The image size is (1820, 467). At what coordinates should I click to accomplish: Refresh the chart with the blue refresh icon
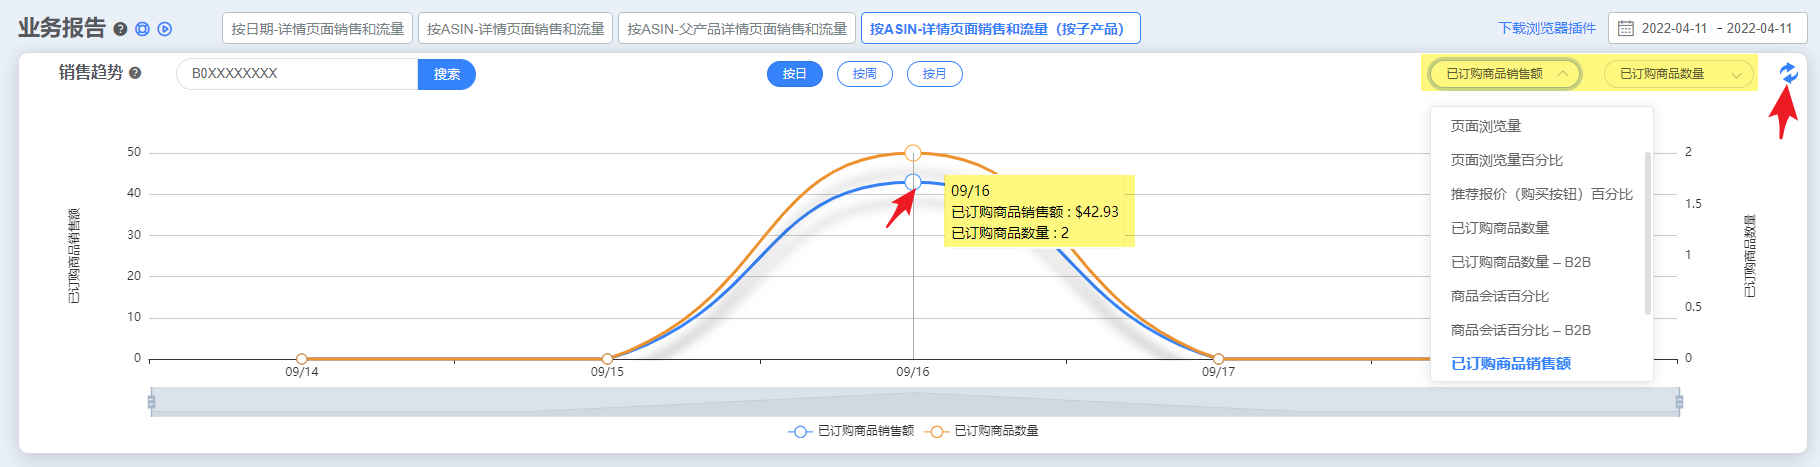pos(1788,73)
